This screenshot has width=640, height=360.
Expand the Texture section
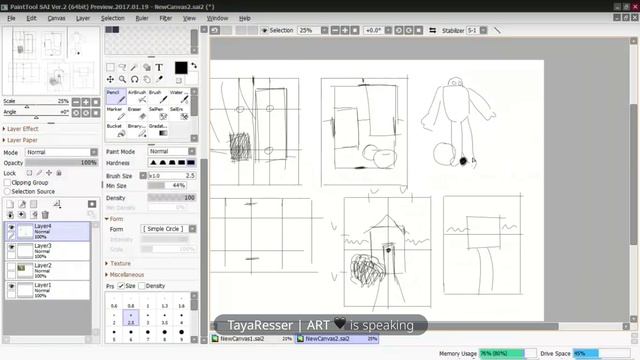coord(118,263)
